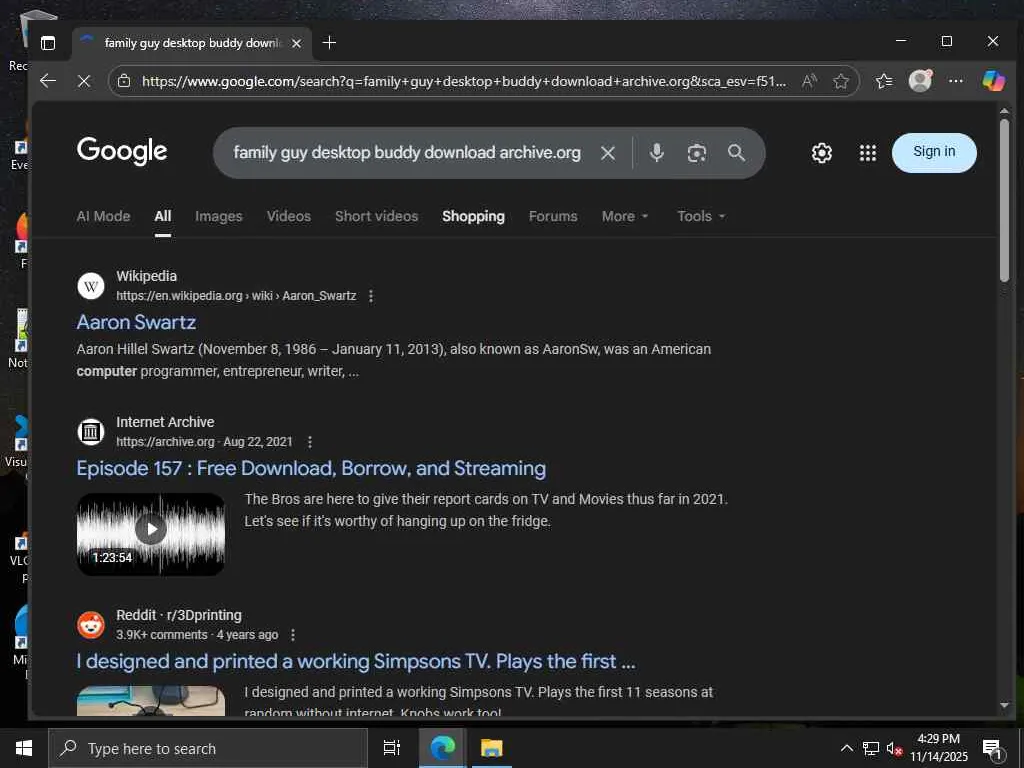
Task: Open the Favorites list icon
Action: point(884,81)
